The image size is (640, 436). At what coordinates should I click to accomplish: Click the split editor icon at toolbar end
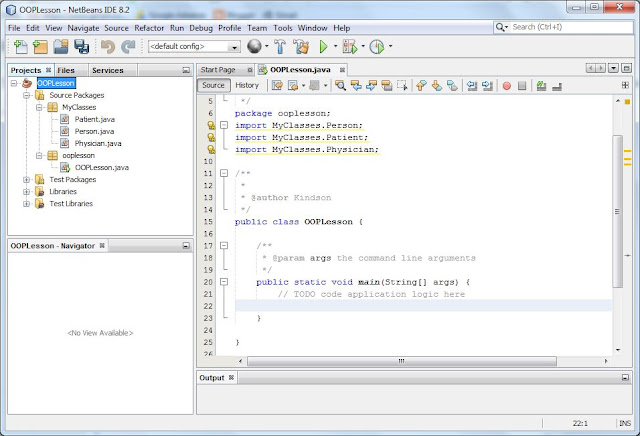(625, 85)
